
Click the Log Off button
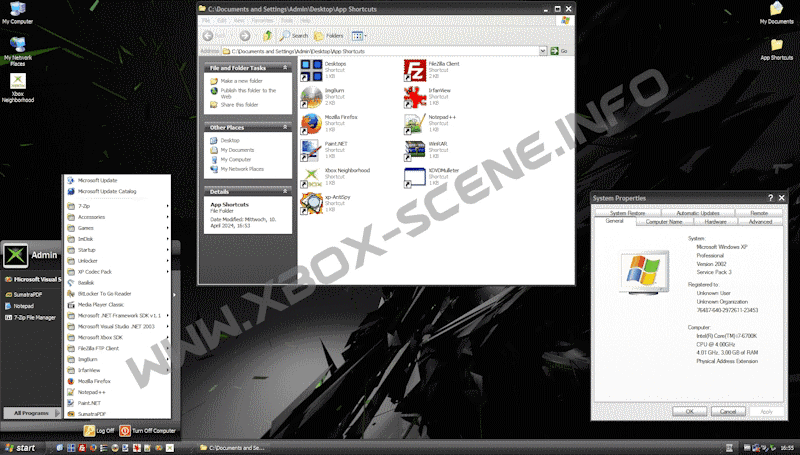click(x=99, y=431)
